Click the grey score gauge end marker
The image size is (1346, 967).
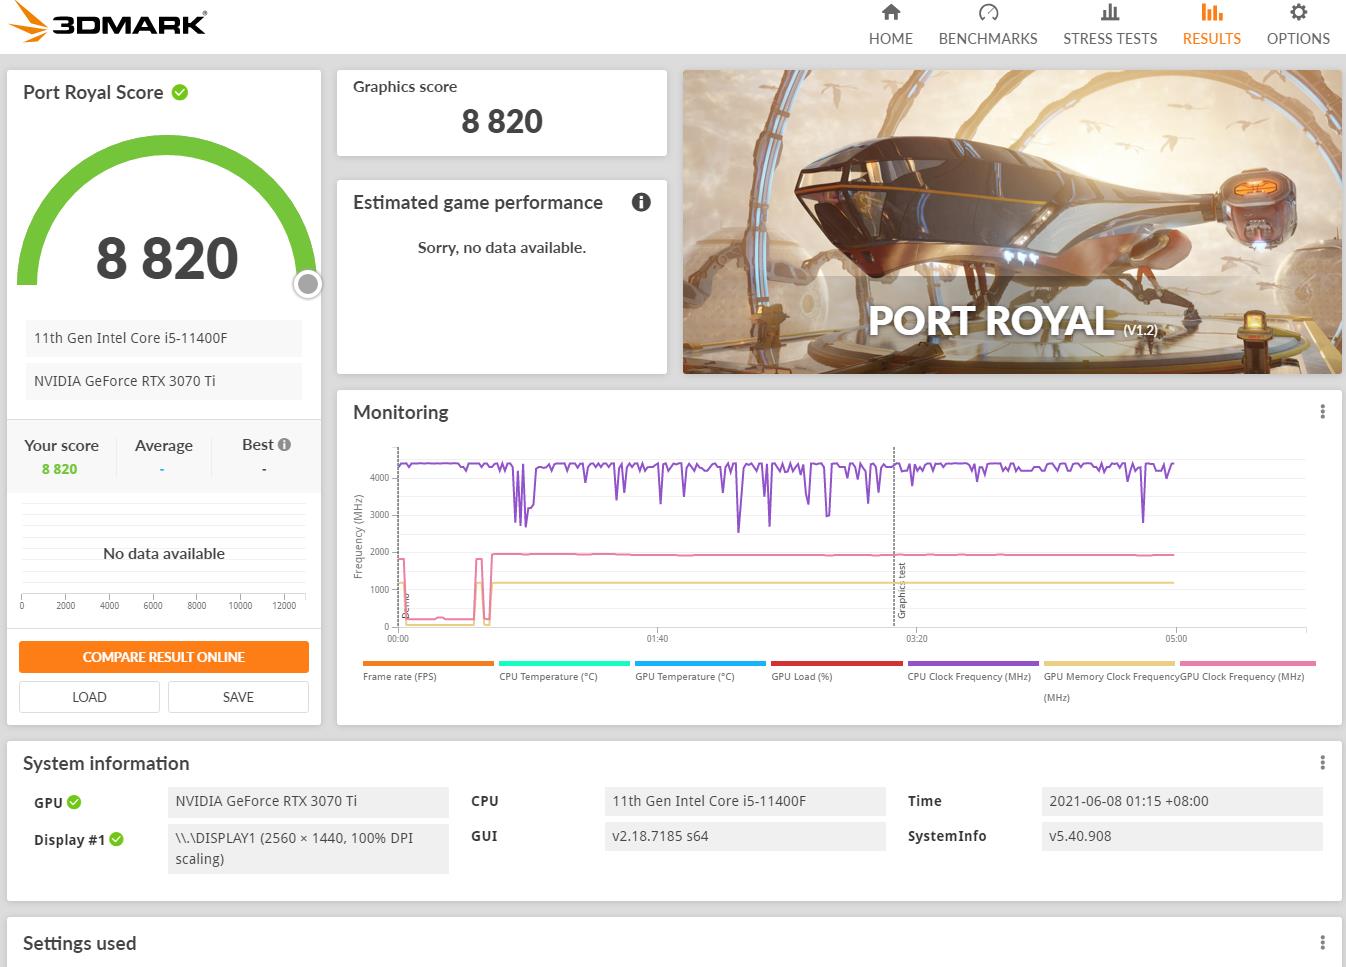(x=308, y=285)
